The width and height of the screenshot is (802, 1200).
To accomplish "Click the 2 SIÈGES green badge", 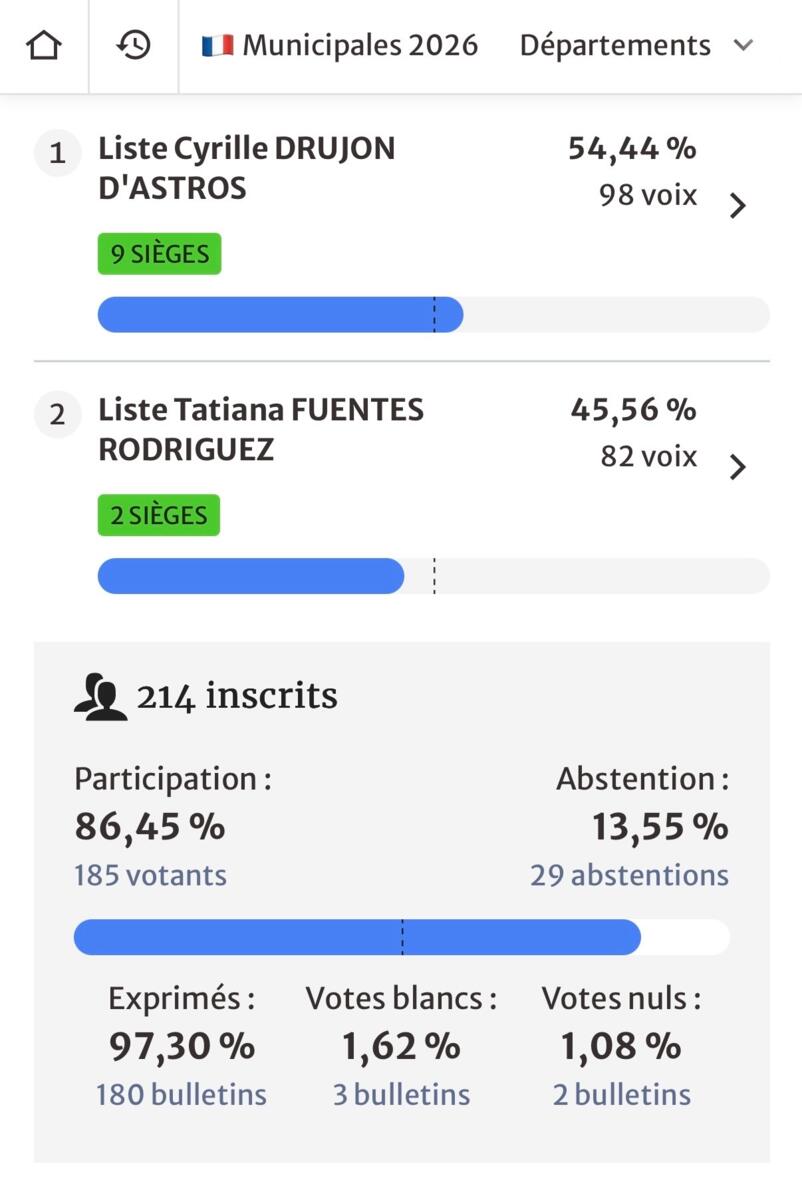I will pos(158,516).
